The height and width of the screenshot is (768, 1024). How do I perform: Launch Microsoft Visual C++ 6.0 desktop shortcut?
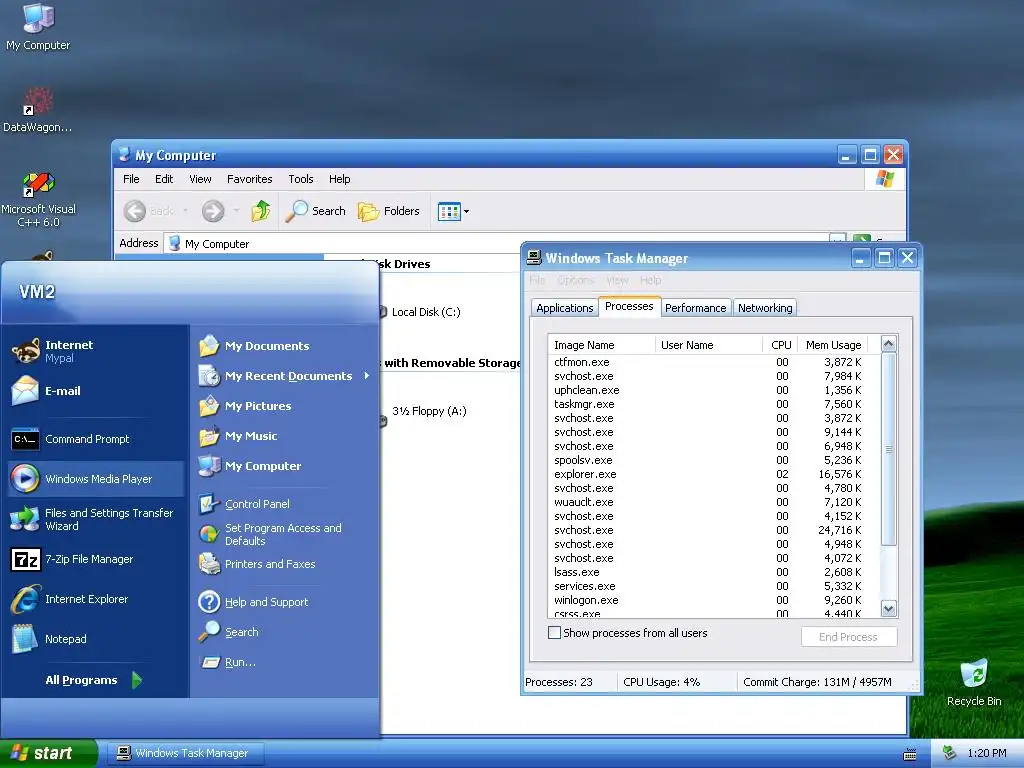pos(38,200)
